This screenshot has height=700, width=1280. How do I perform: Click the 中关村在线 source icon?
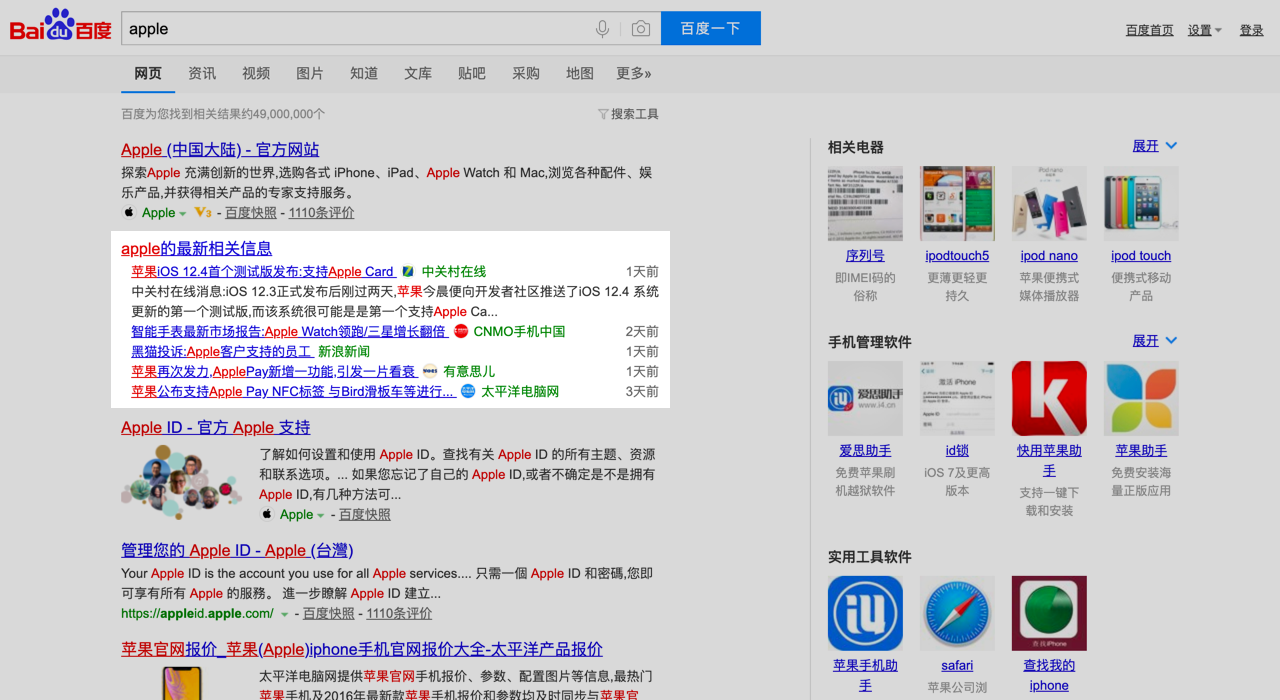(x=408, y=272)
